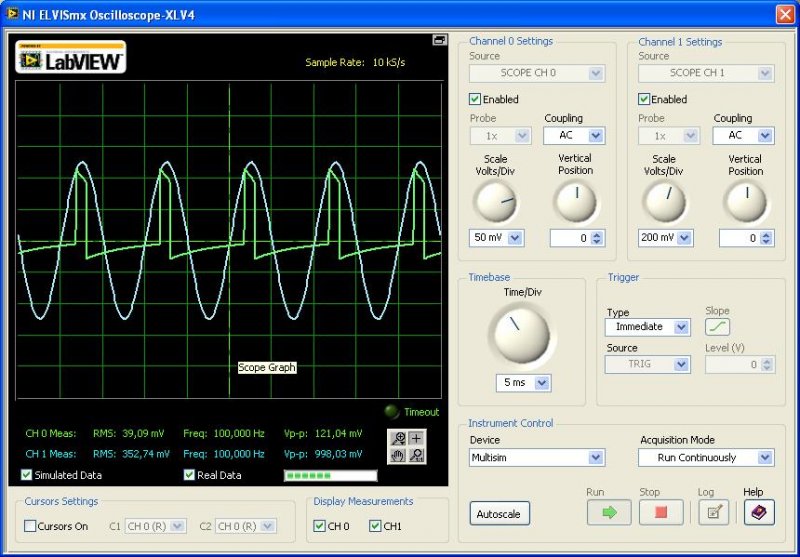Click Channel 1 vertical position stepper arrows

tap(766, 238)
